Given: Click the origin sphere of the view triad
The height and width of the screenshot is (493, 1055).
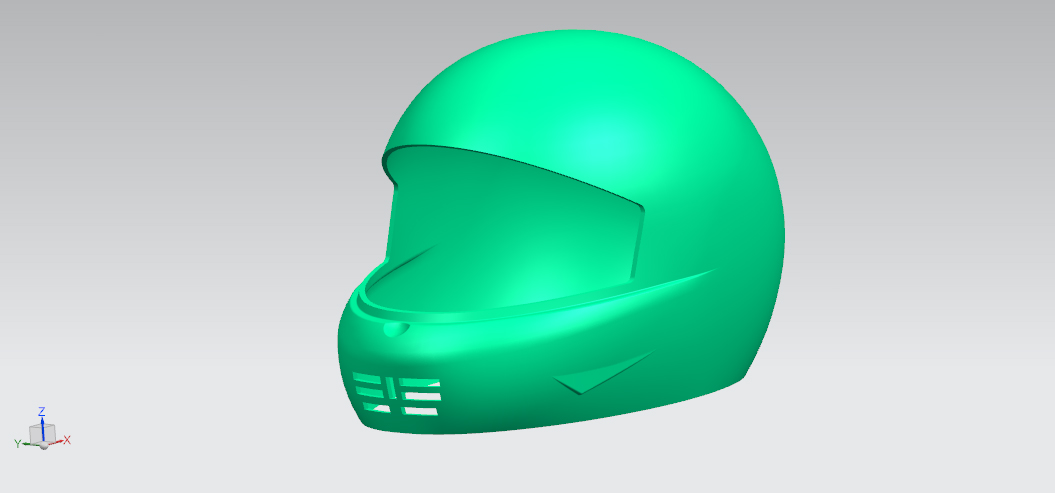Looking at the screenshot, I should tap(44, 445).
